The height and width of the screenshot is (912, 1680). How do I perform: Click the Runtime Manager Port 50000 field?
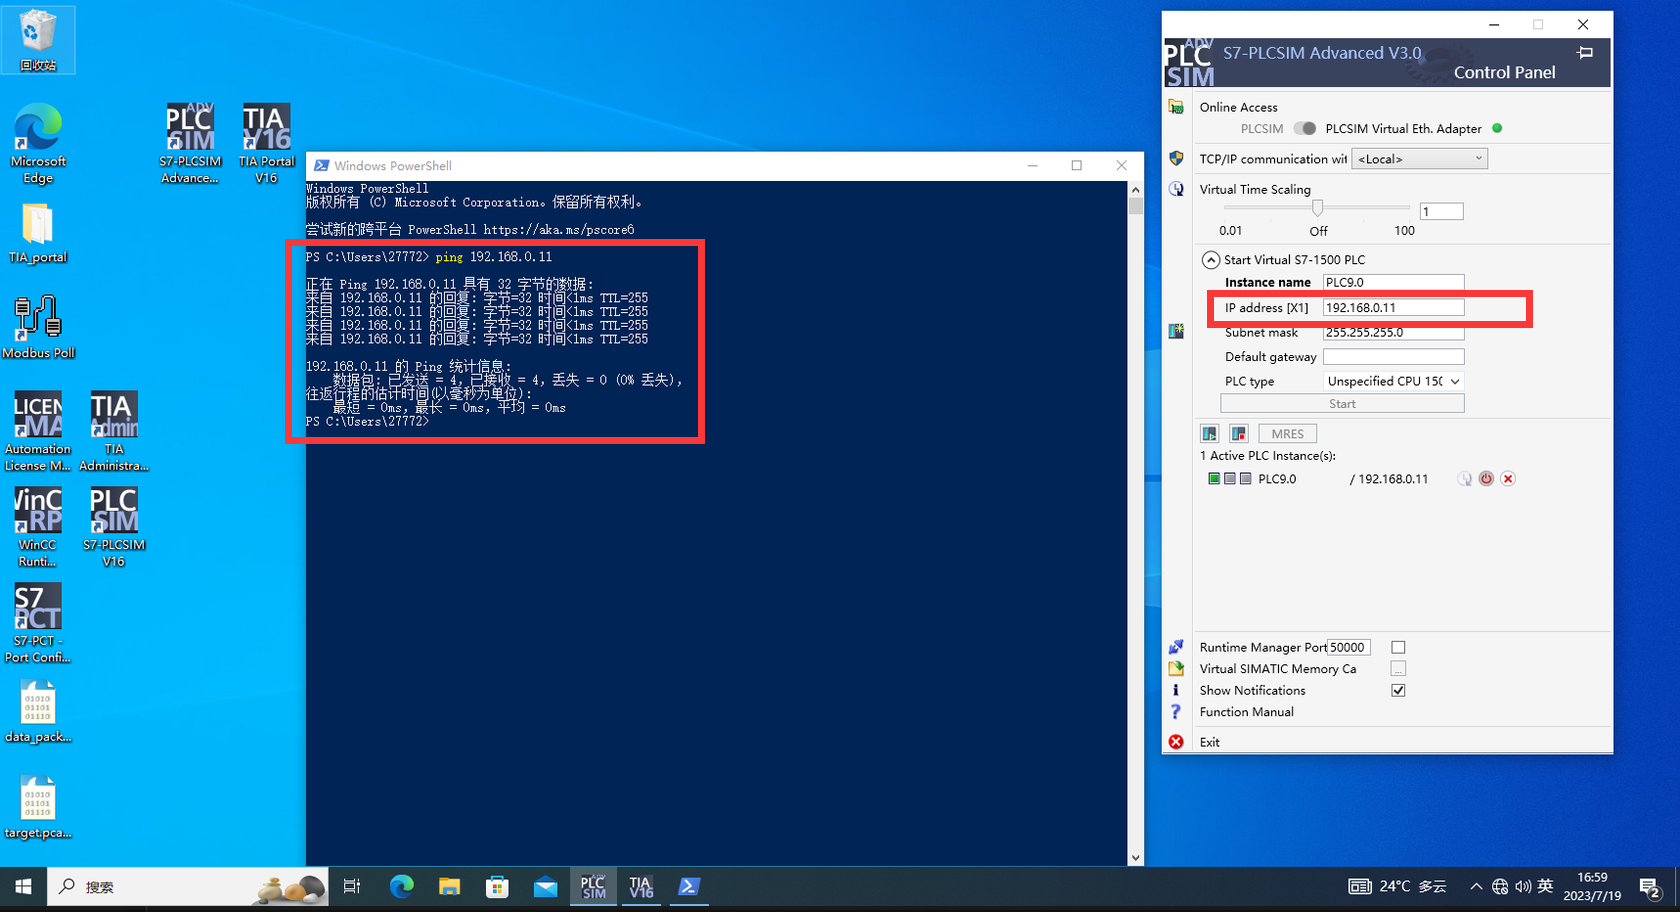(1348, 647)
